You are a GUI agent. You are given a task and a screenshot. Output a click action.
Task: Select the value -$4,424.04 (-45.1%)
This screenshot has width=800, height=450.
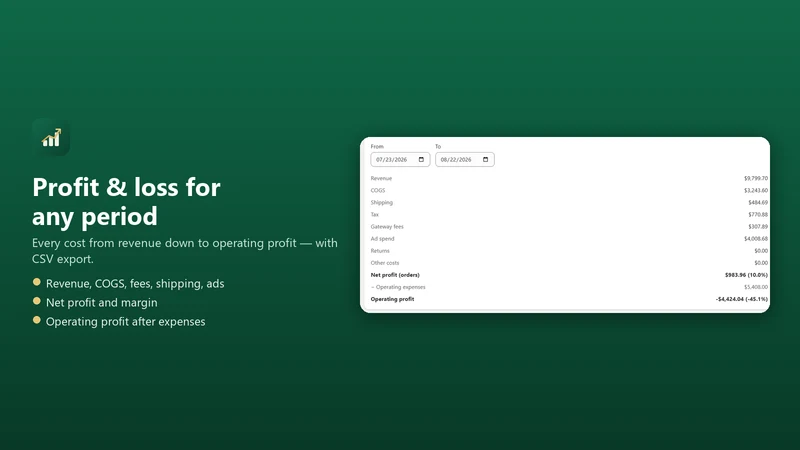click(742, 299)
